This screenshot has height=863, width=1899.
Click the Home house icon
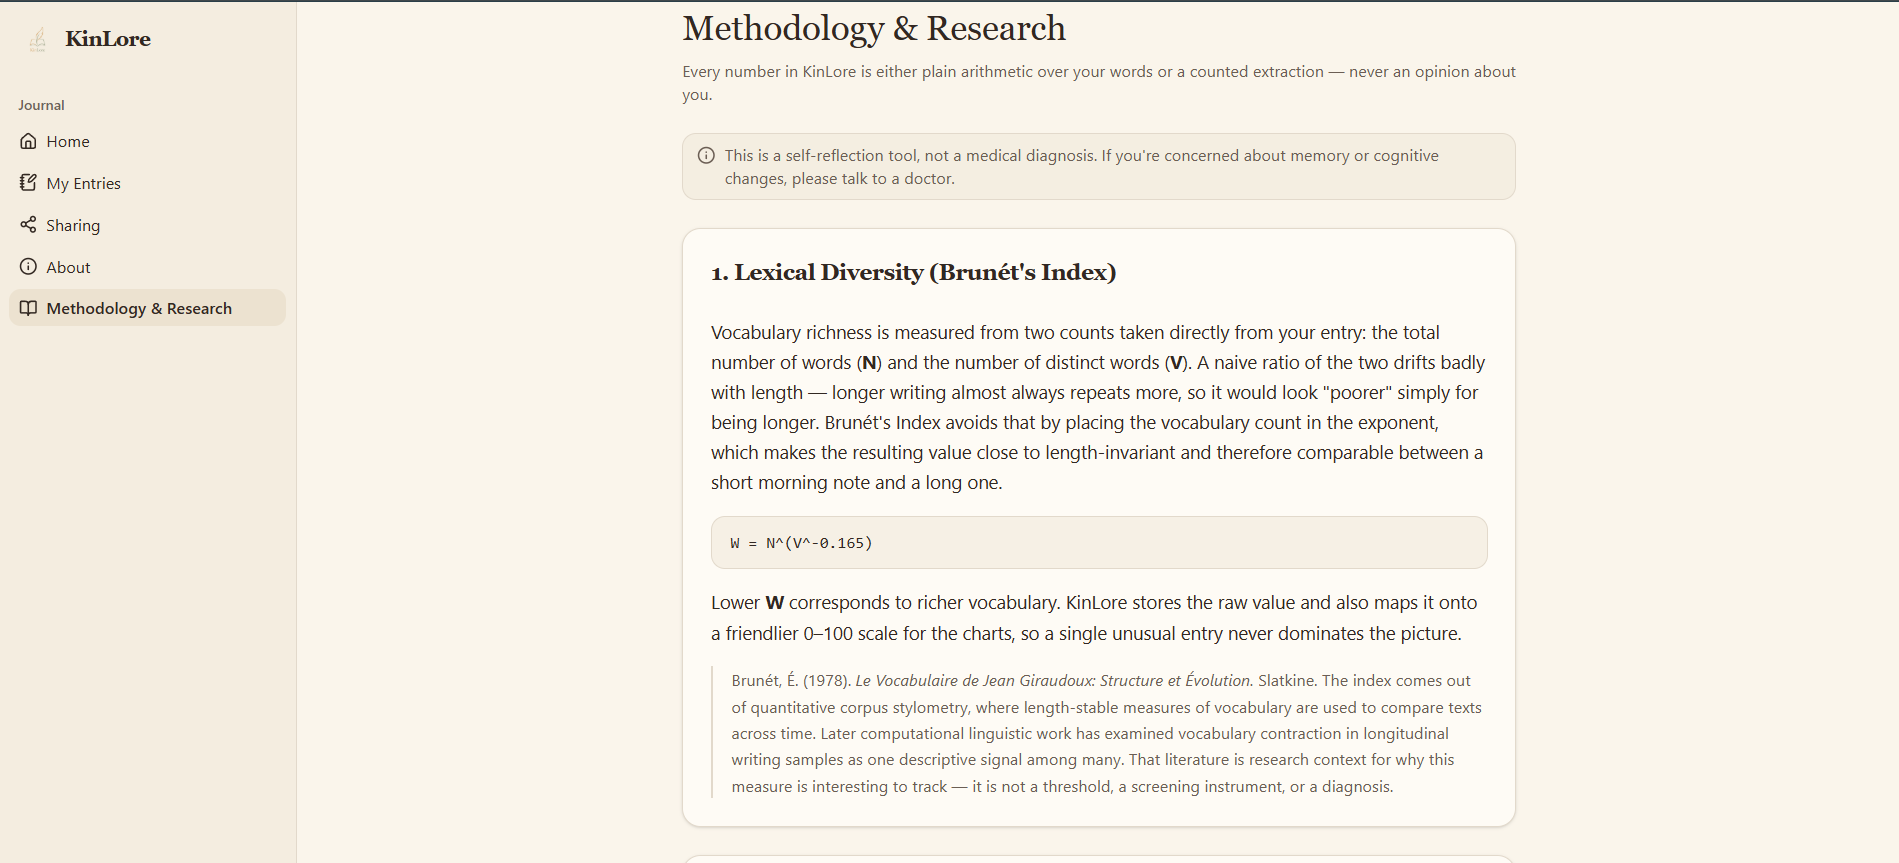pos(28,141)
